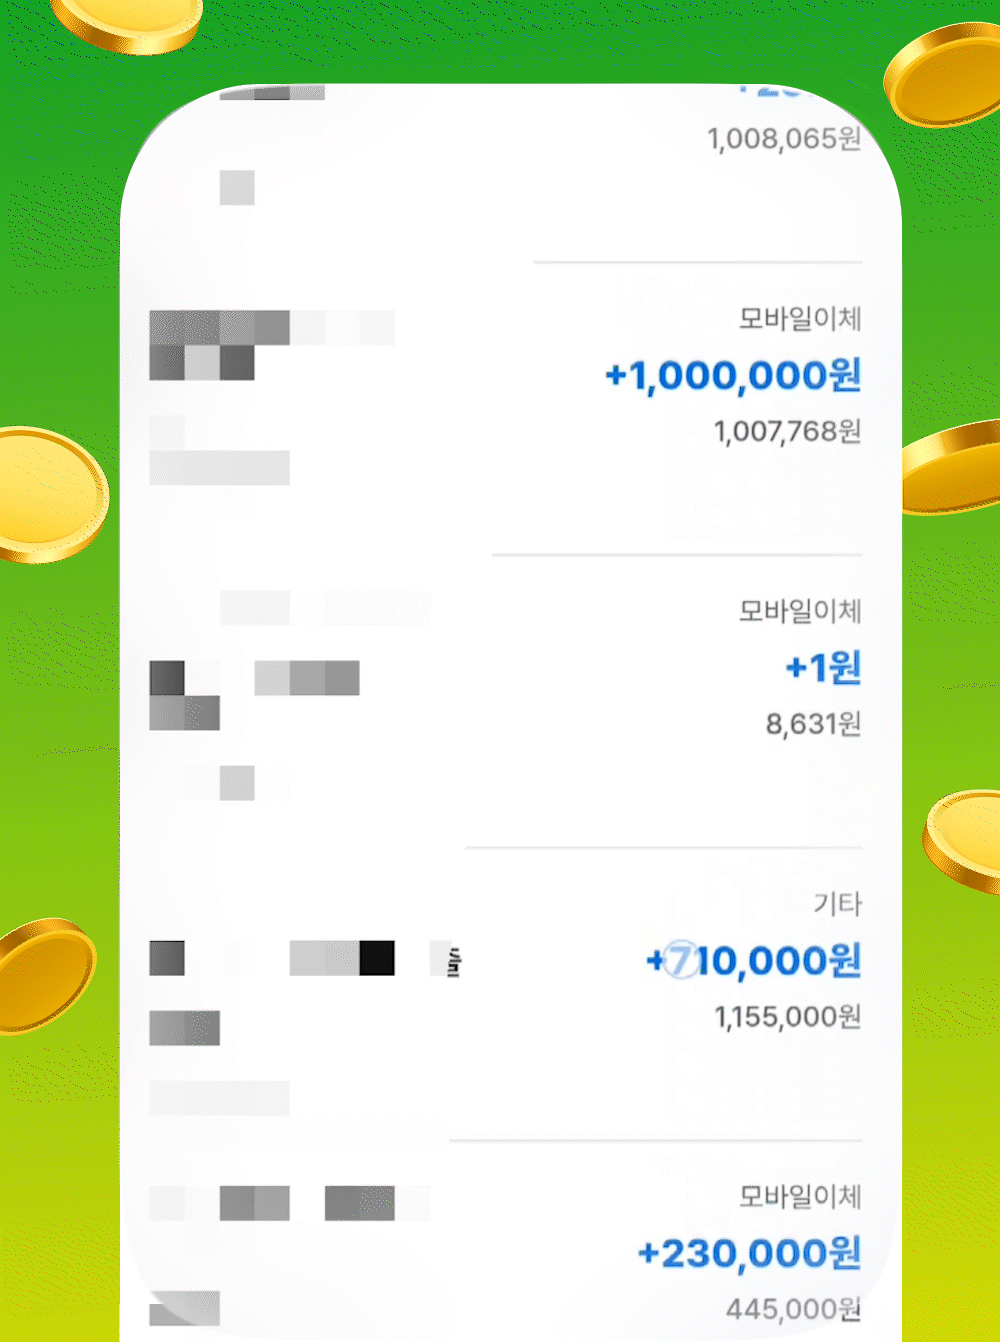Click the 1,008,065원 balance at top
Image resolution: width=1000 pixels, height=1342 pixels.
point(784,138)
